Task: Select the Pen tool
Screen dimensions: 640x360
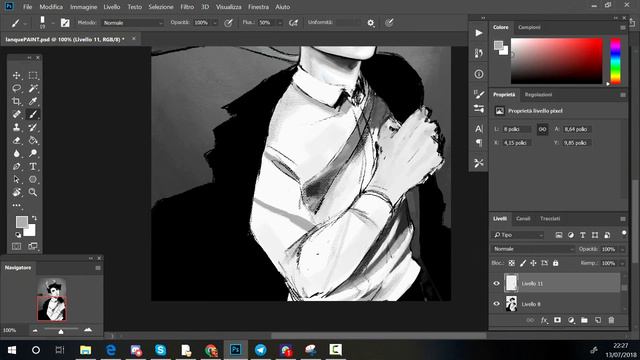Action: click(x=16, y=167)
